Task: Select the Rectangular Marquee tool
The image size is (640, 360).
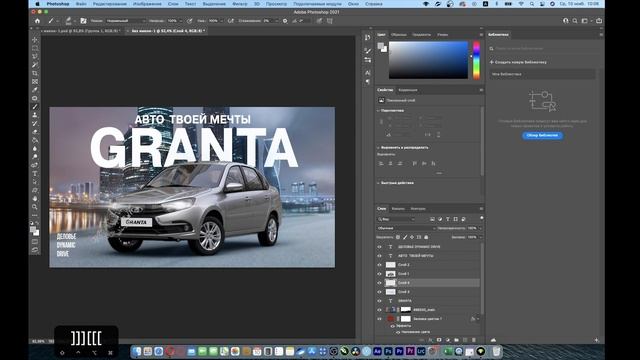Action: click(35, 48)
